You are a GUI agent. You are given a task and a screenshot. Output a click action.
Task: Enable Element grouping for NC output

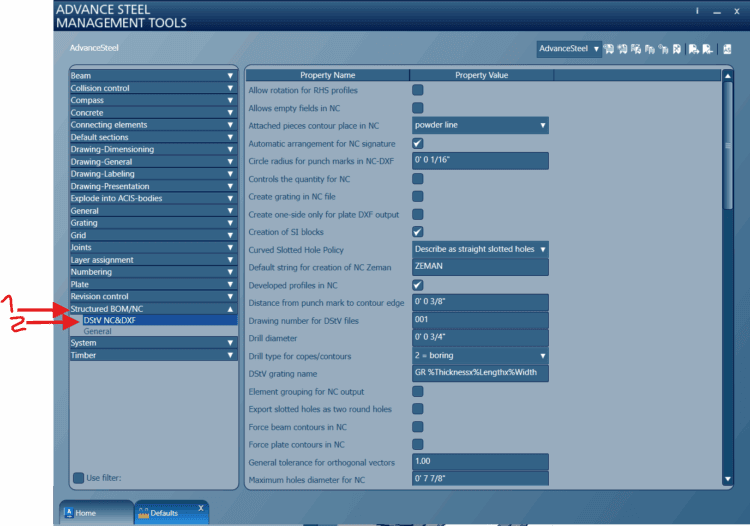[x=418, y=391]
